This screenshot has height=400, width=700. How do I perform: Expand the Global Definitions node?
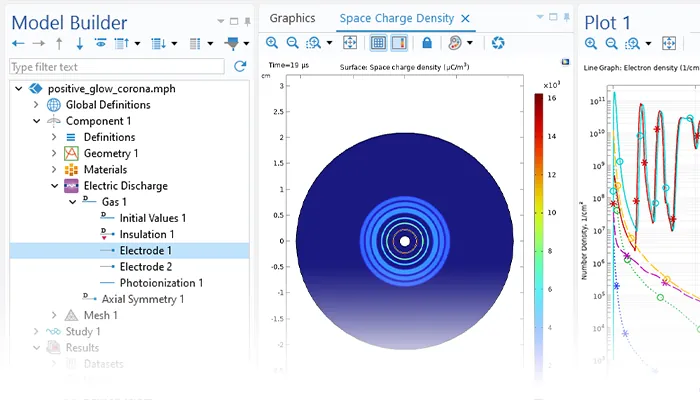point(37,105)
